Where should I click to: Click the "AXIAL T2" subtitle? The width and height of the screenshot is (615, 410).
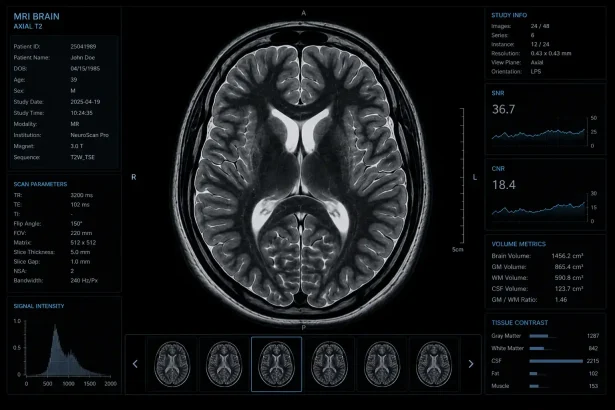(x=28, y=27)
